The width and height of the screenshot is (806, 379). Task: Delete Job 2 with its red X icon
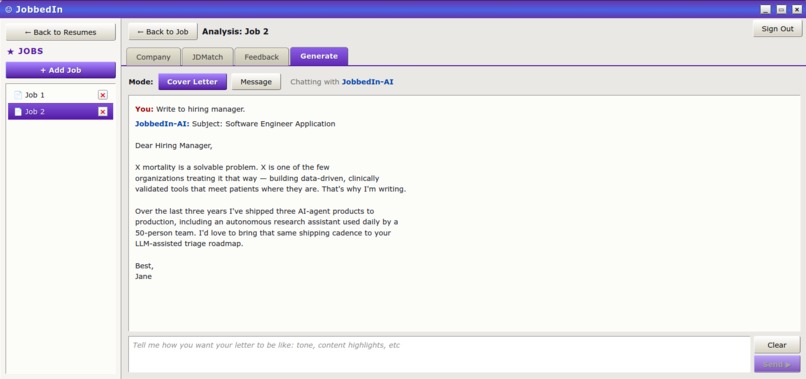pyautogui.click(x=103, y=112)
